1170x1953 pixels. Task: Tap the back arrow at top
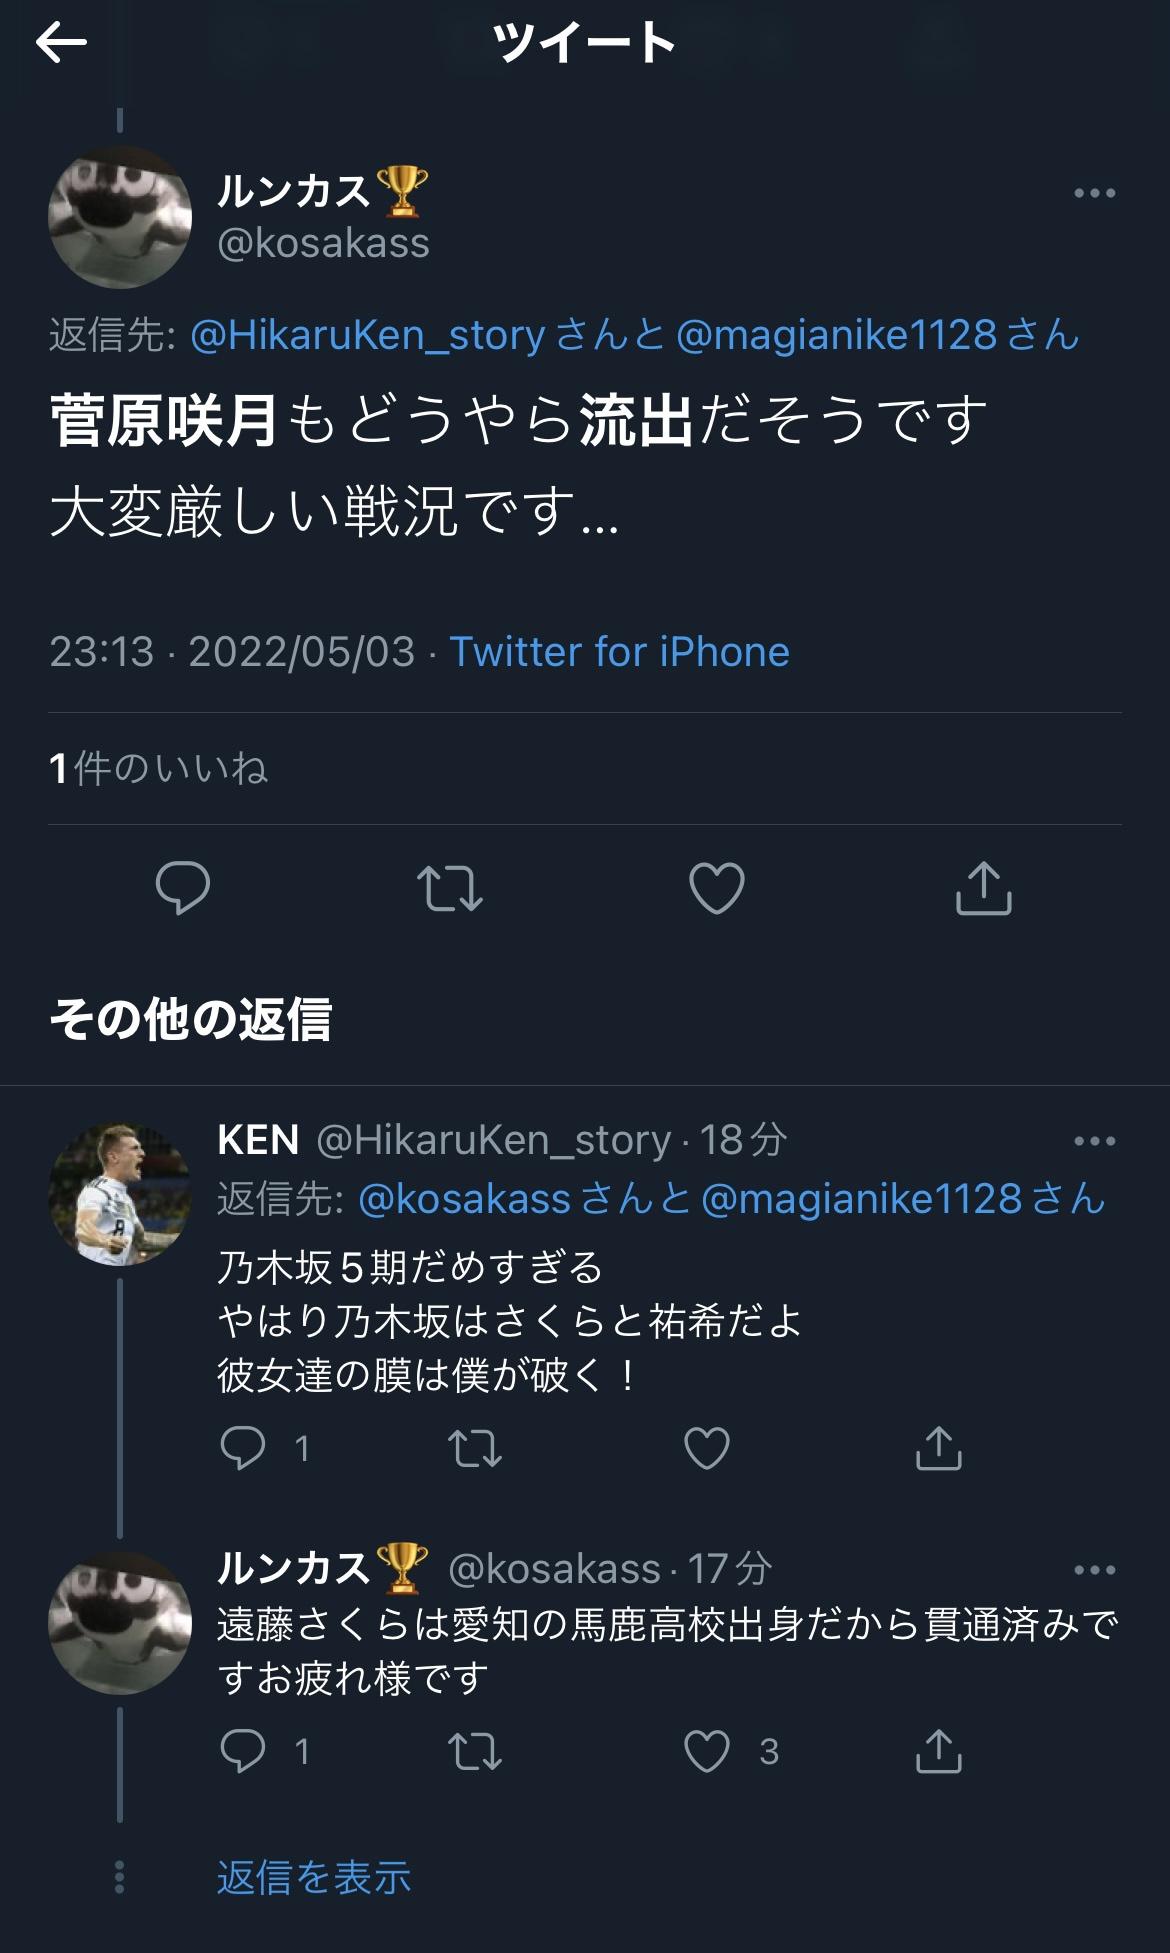(x=61, y=43)
